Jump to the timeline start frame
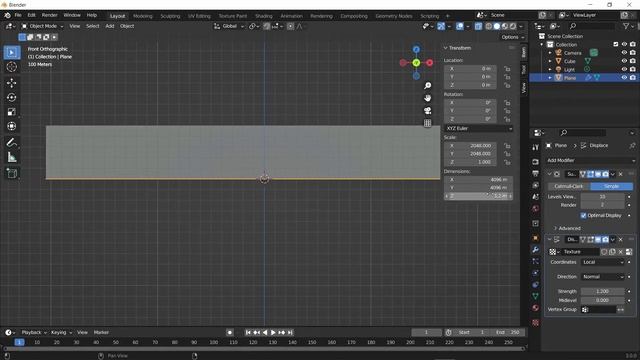 coord(248,333)
